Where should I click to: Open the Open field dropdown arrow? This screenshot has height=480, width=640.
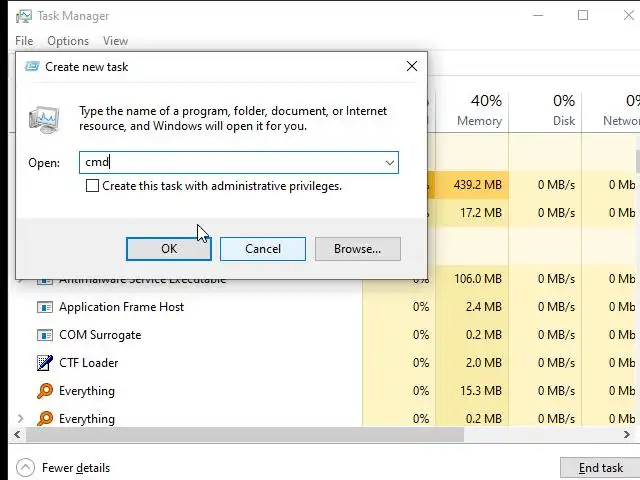click(390, 163)
